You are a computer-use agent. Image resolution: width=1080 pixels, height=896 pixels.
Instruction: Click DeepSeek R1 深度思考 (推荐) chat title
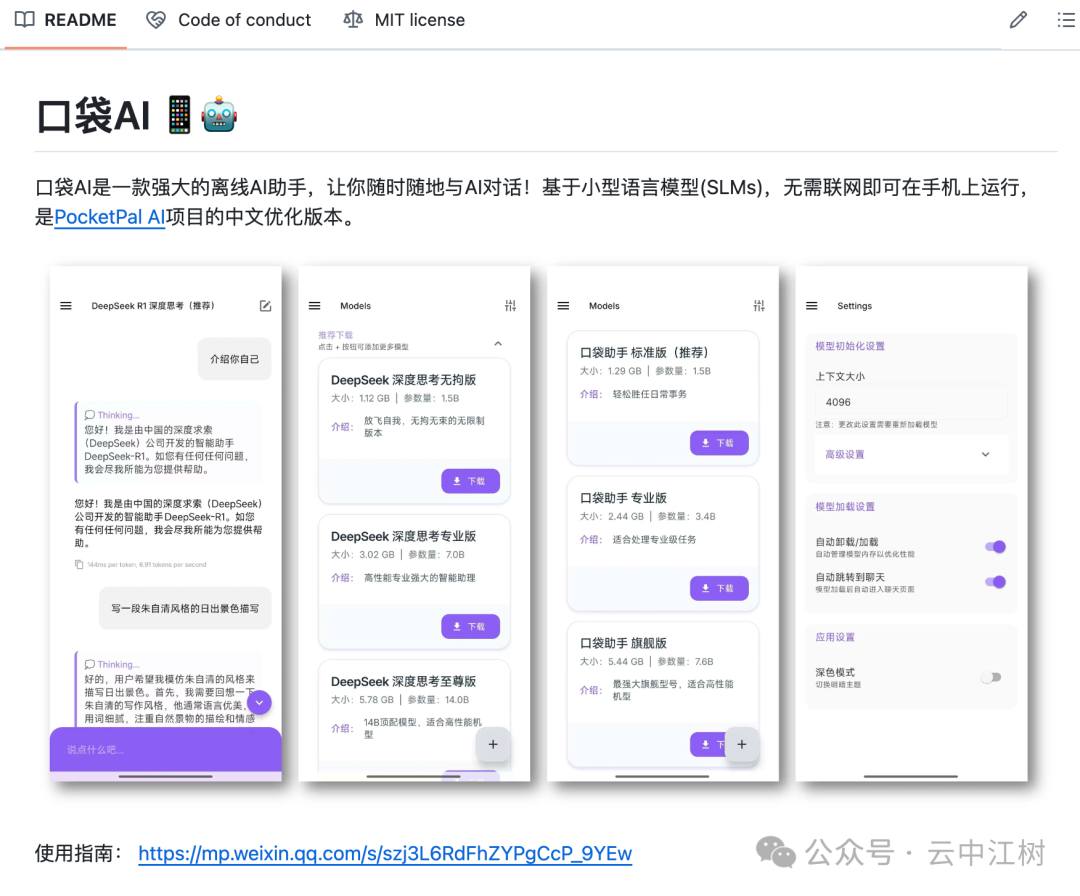tap(153, 306)
